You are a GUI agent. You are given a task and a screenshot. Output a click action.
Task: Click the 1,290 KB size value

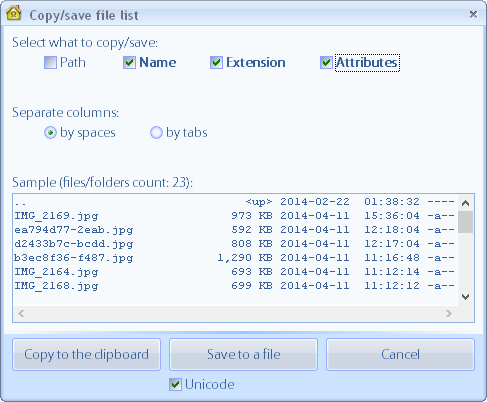pyautogui.click(x=245, y=258)
